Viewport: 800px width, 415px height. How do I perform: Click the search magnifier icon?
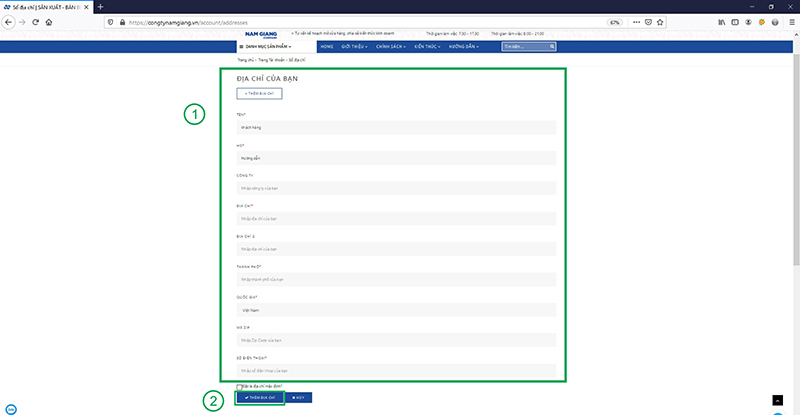pos(552,46)
